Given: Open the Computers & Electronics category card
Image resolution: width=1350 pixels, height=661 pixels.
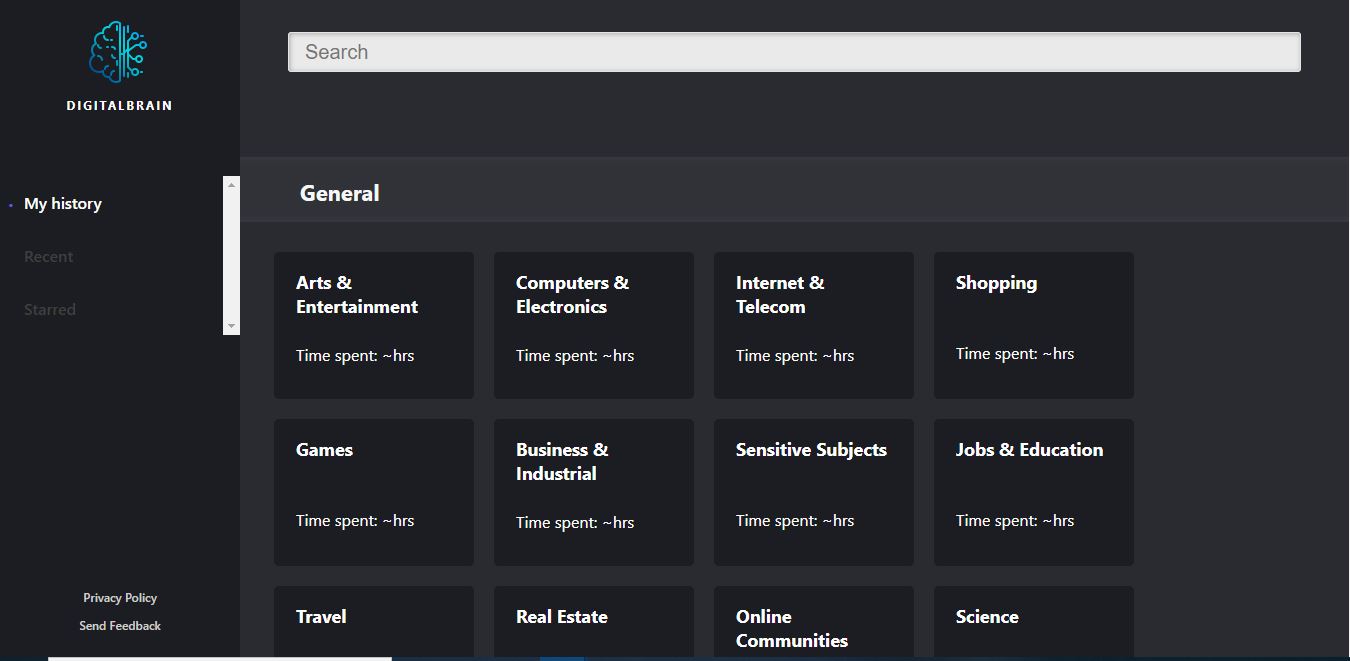Looking at the screenshot, I should click(594, 325).
